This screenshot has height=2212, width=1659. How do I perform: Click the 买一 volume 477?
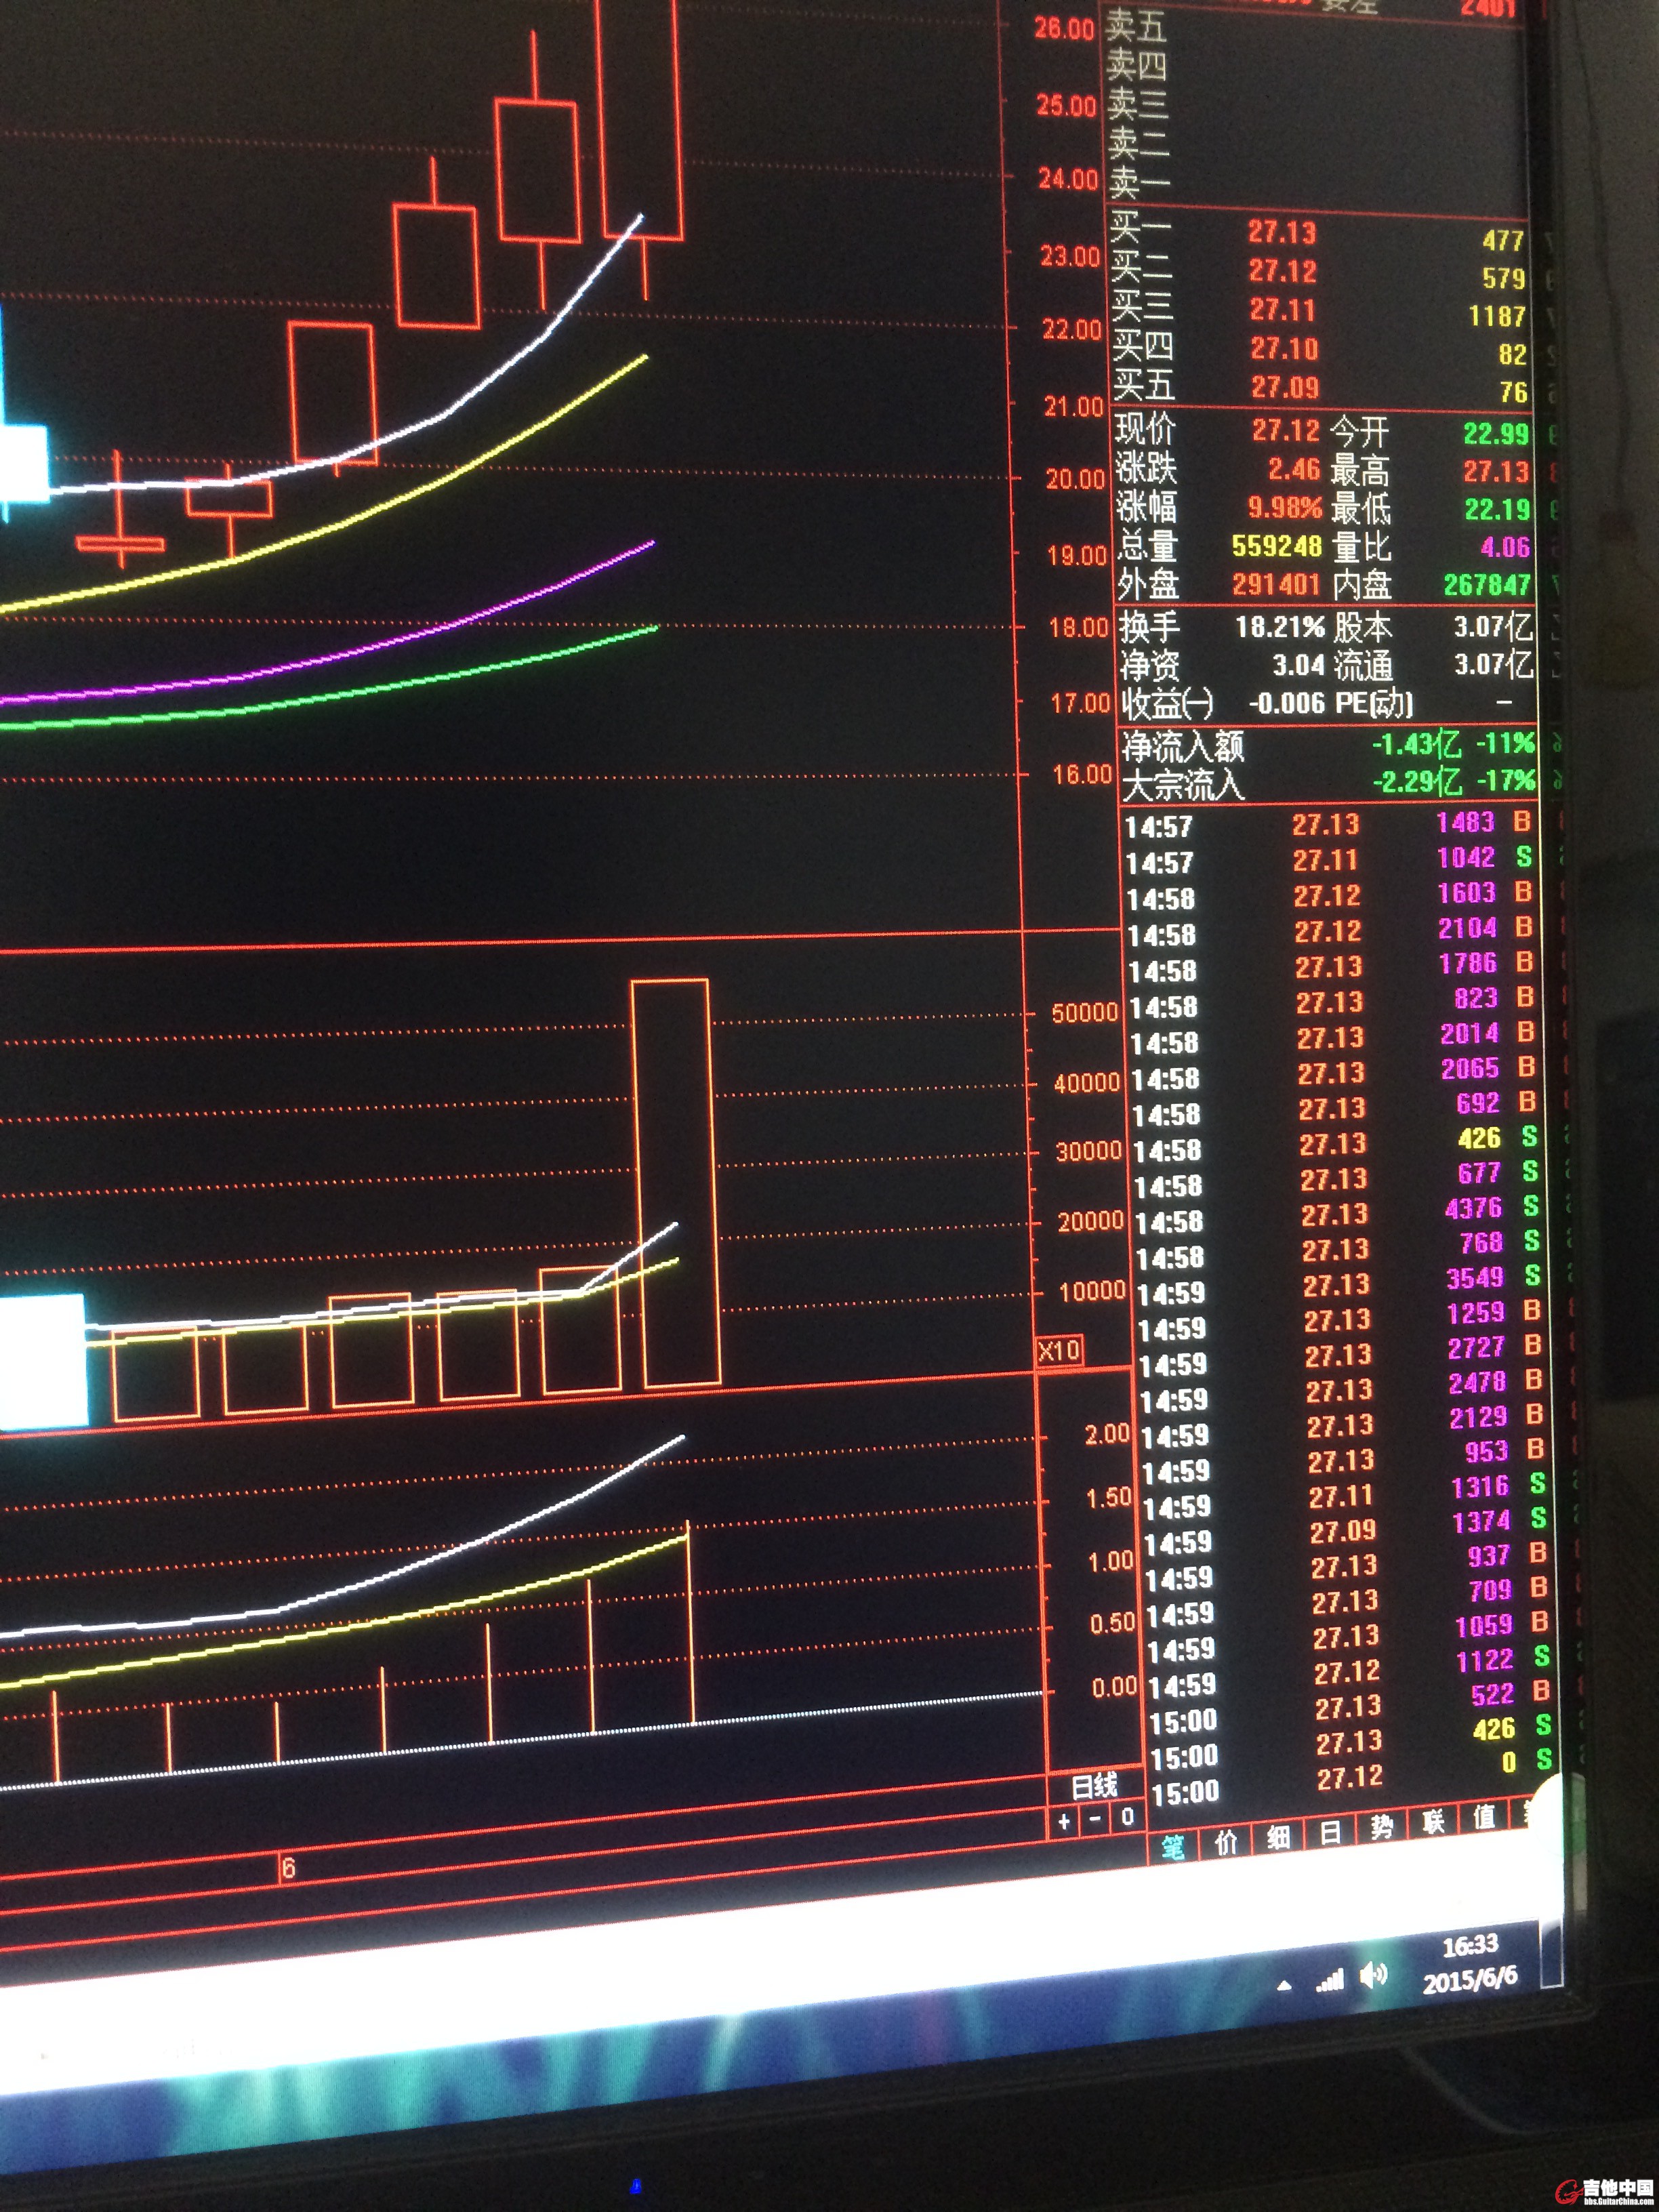1502,240
